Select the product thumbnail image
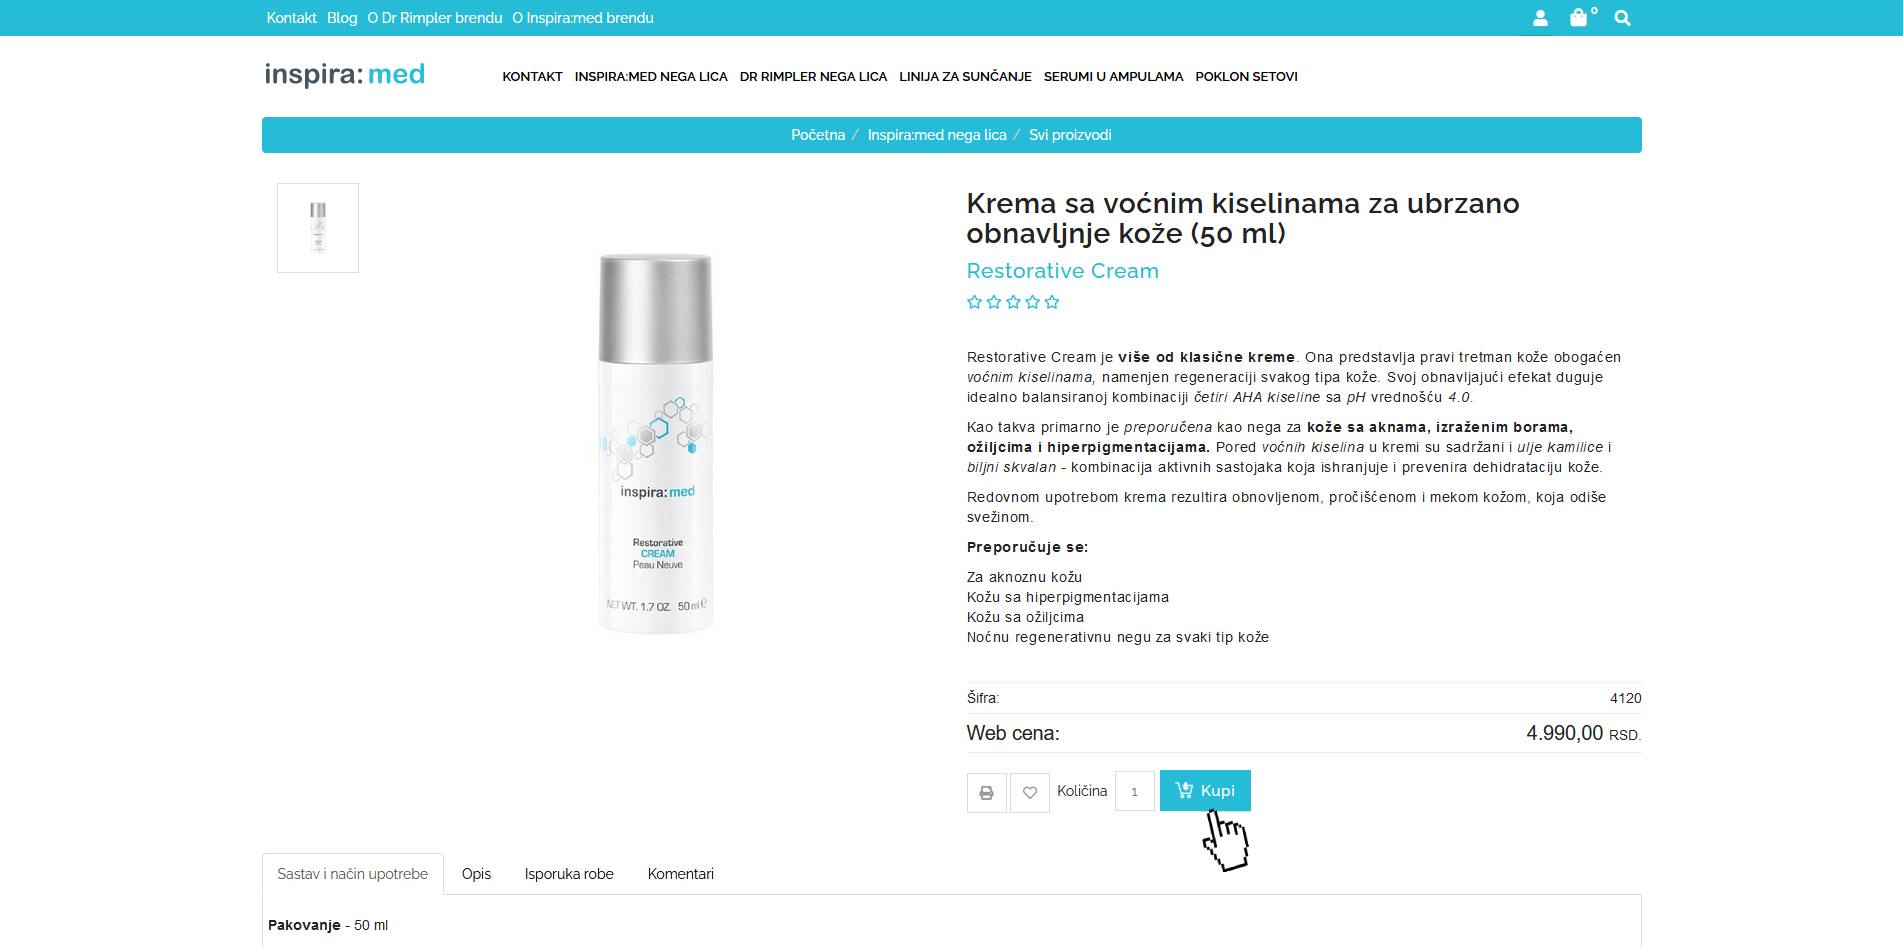The width and height of the screenshot is (1903, 947). [318, 228]
